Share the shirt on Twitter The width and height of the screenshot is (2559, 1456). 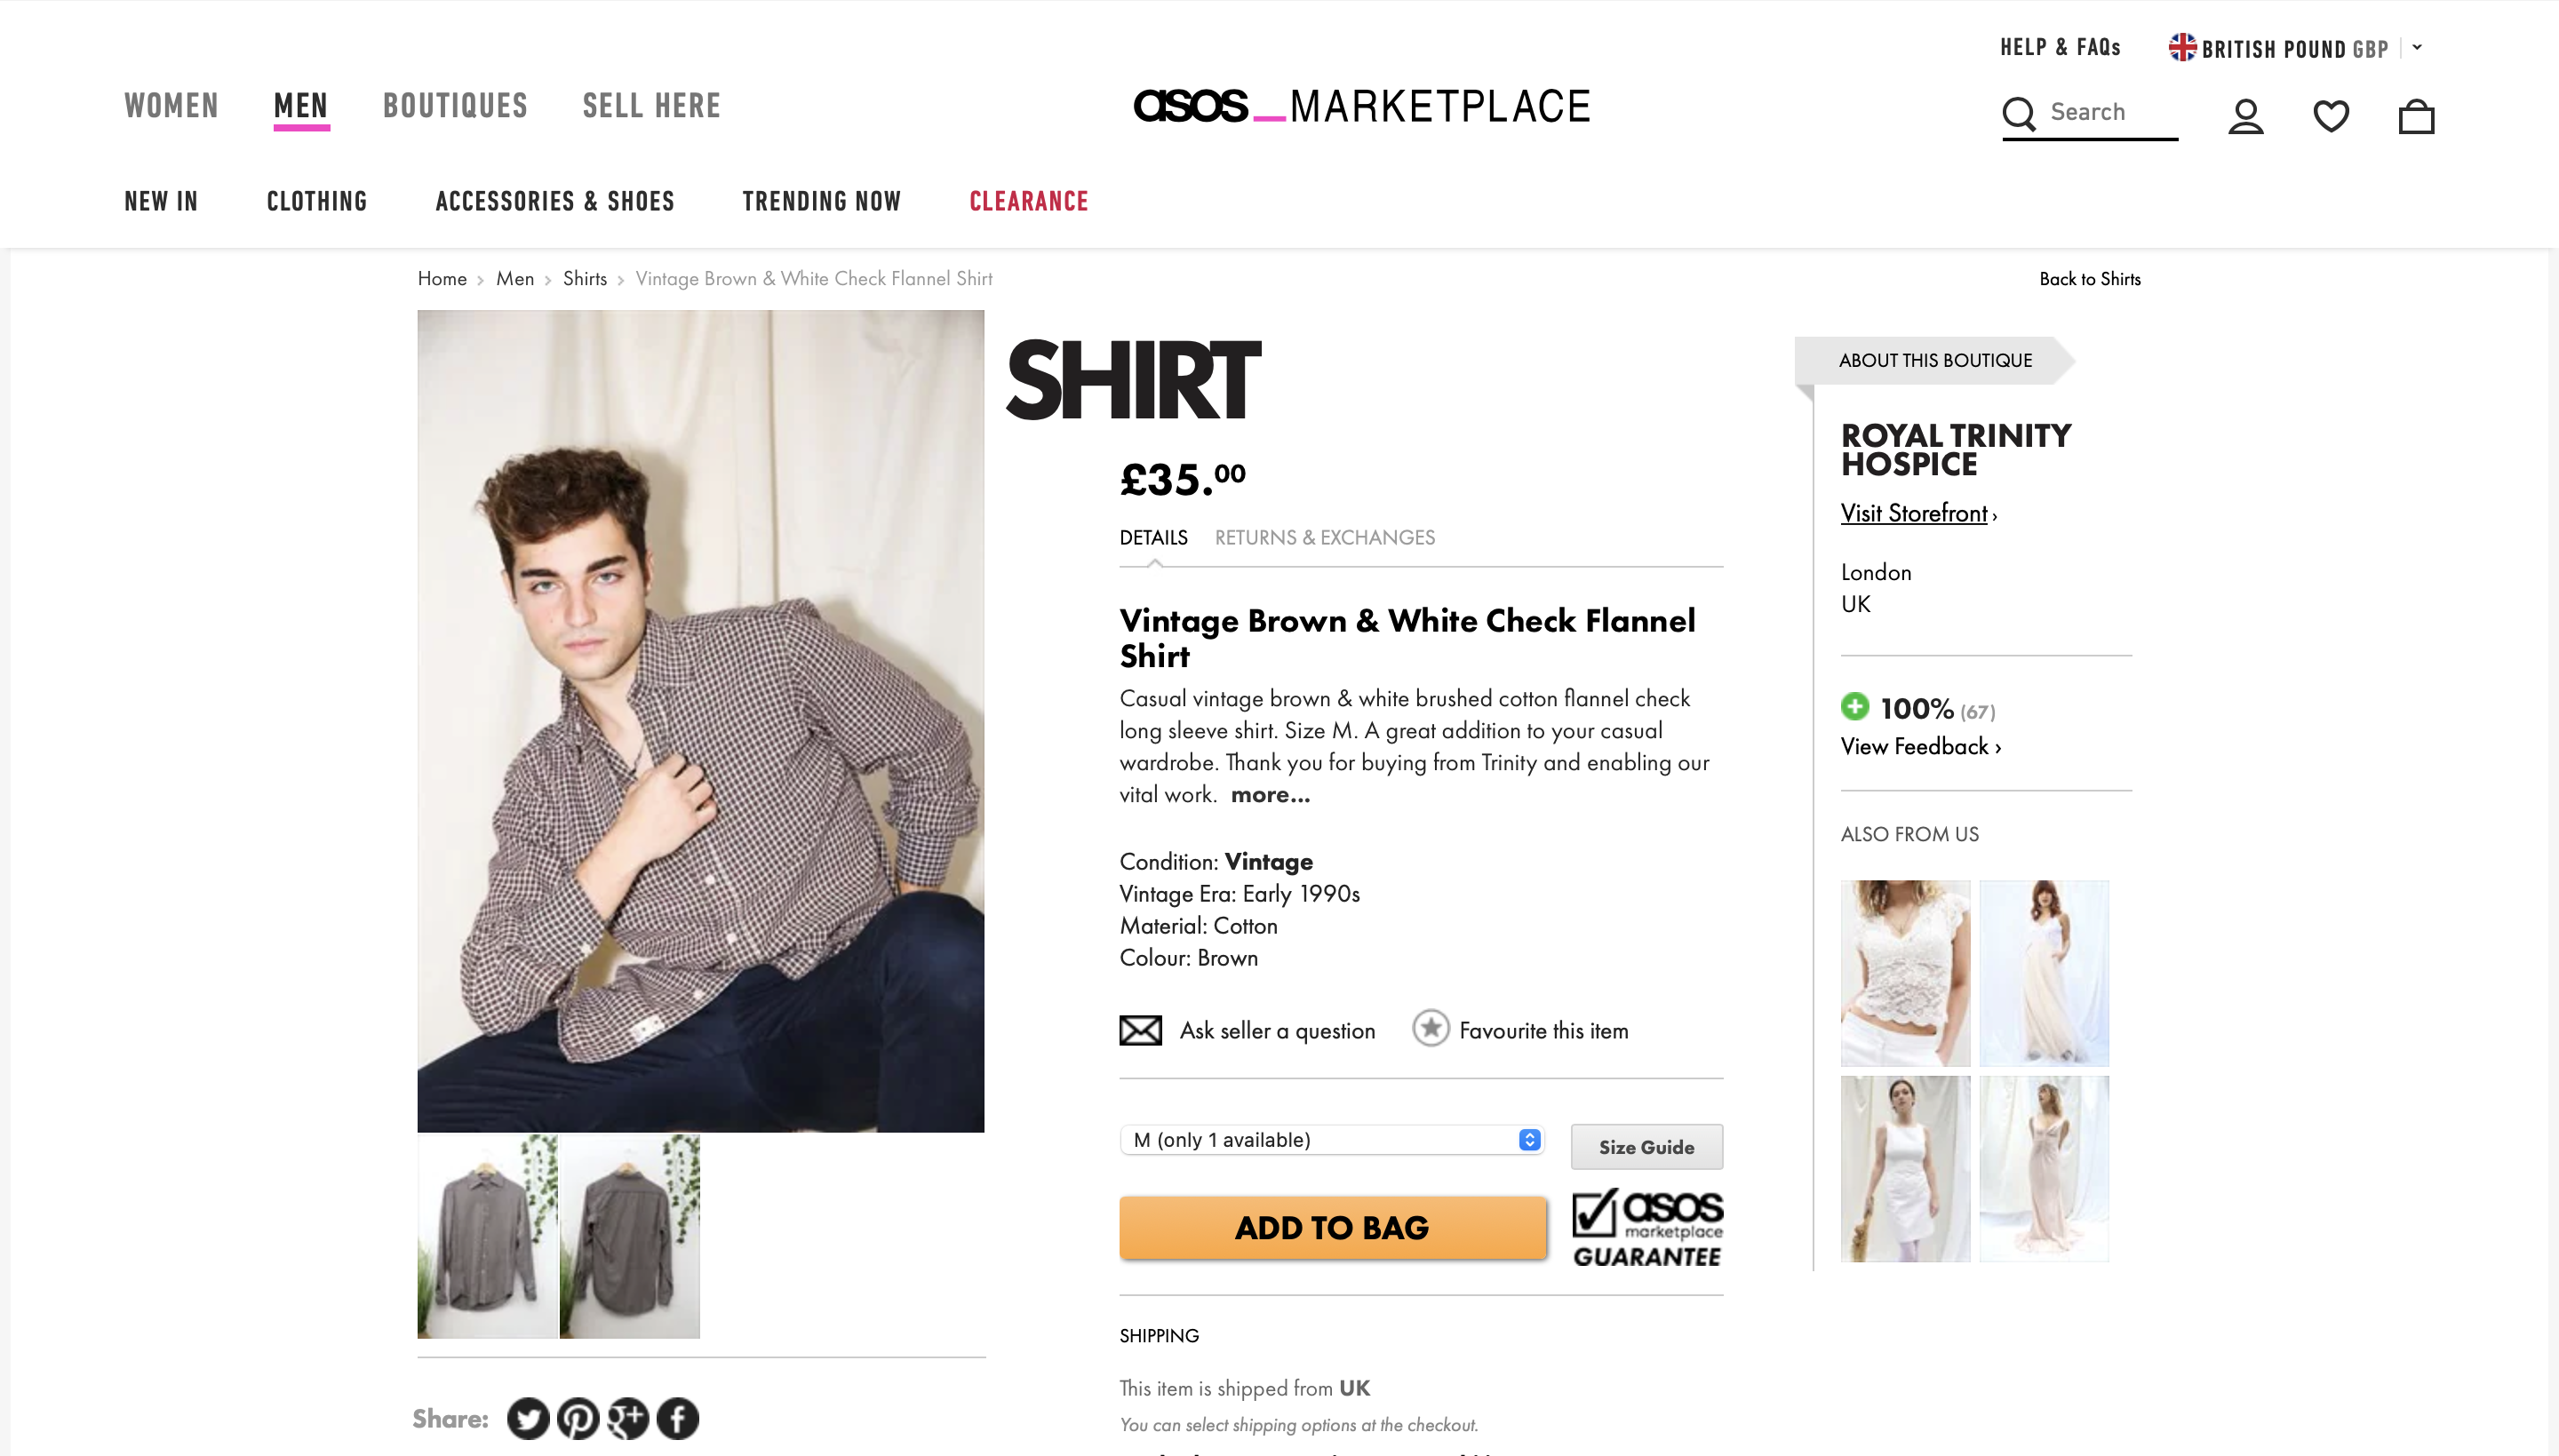pyautogui.click(x=528, y=1418)
